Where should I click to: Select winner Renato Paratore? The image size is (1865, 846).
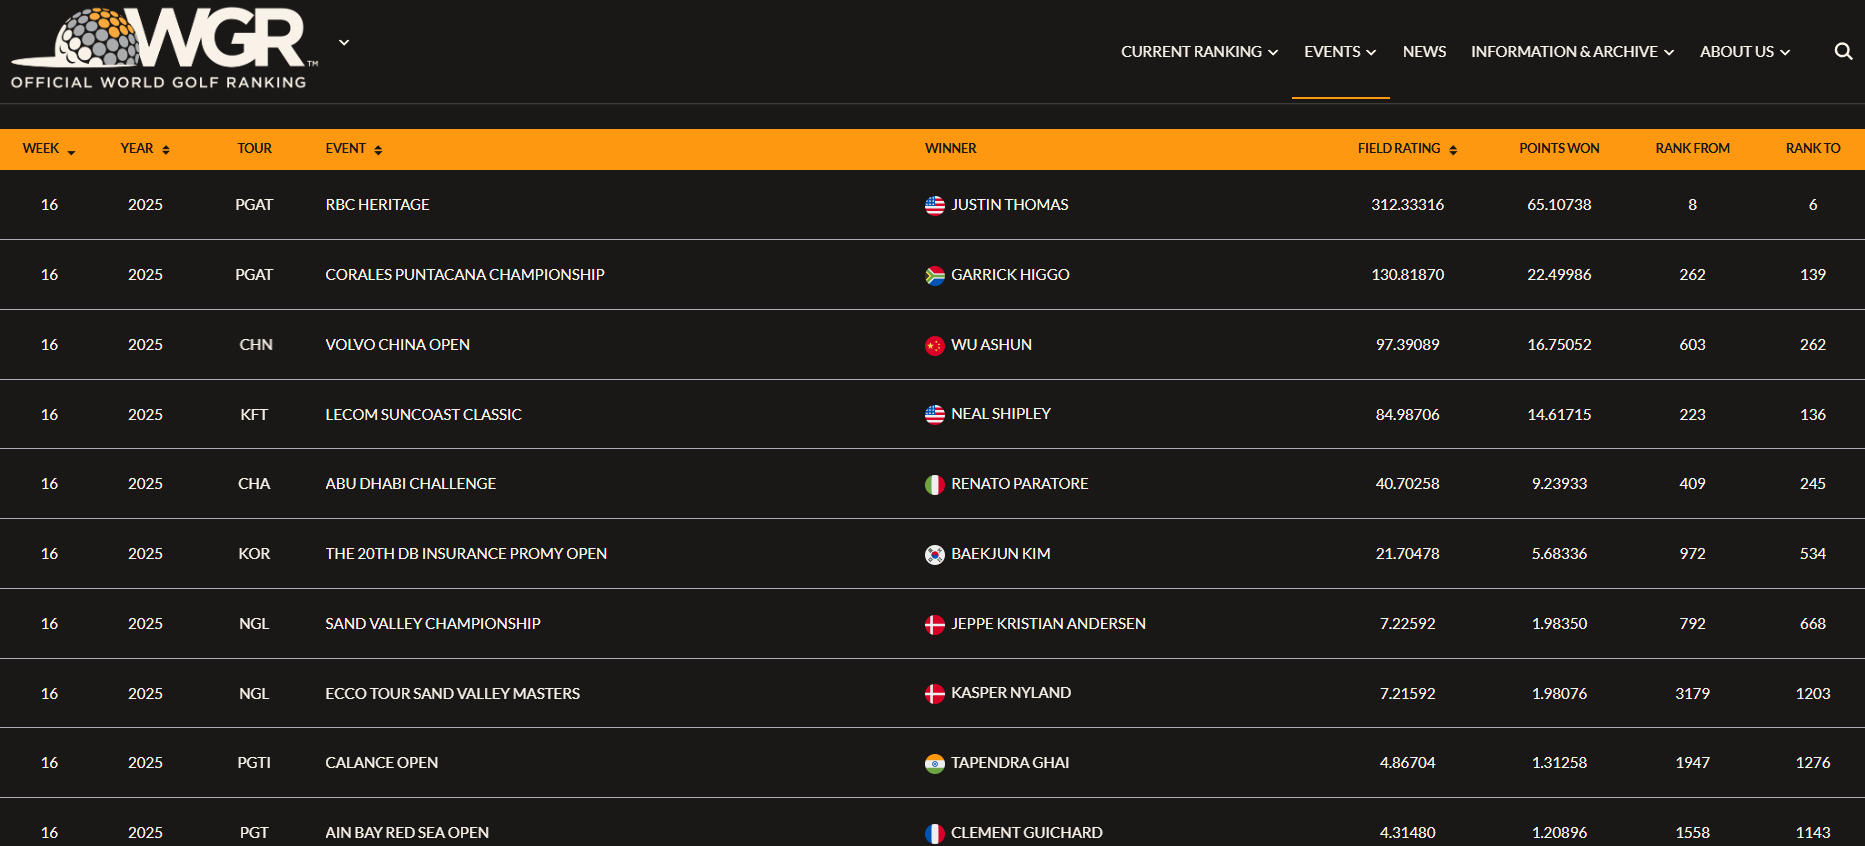click(x=1019, y=483)
